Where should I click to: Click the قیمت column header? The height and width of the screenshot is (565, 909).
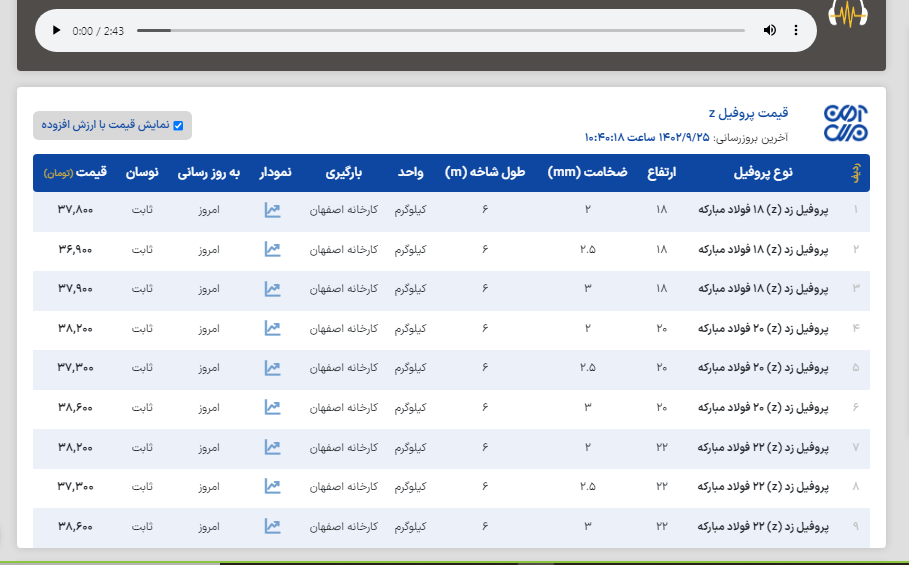pyautogui.click(x=89, y=173)
